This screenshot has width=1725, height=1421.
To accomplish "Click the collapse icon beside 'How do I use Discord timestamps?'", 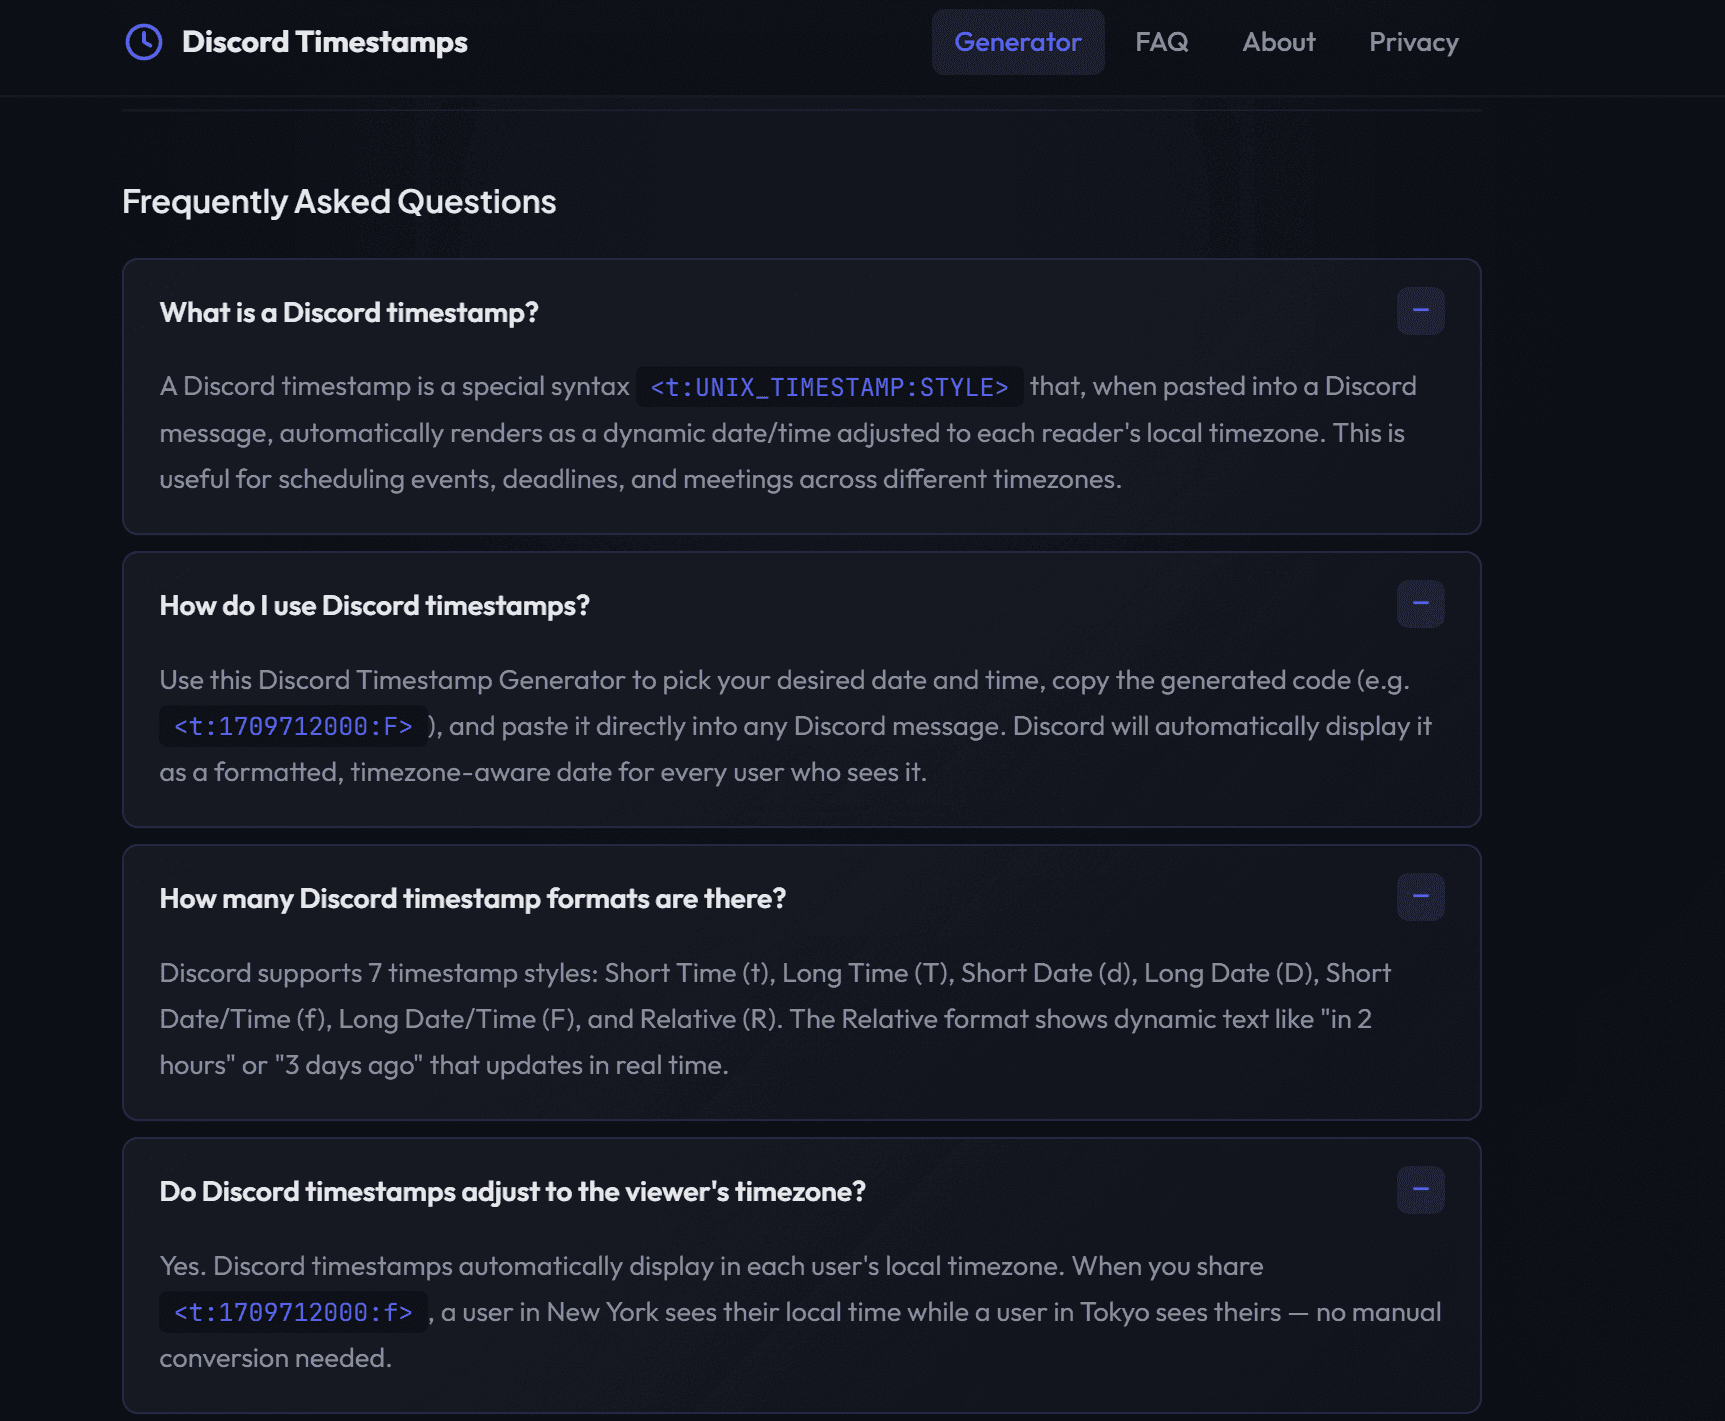I will point(1419,604).
